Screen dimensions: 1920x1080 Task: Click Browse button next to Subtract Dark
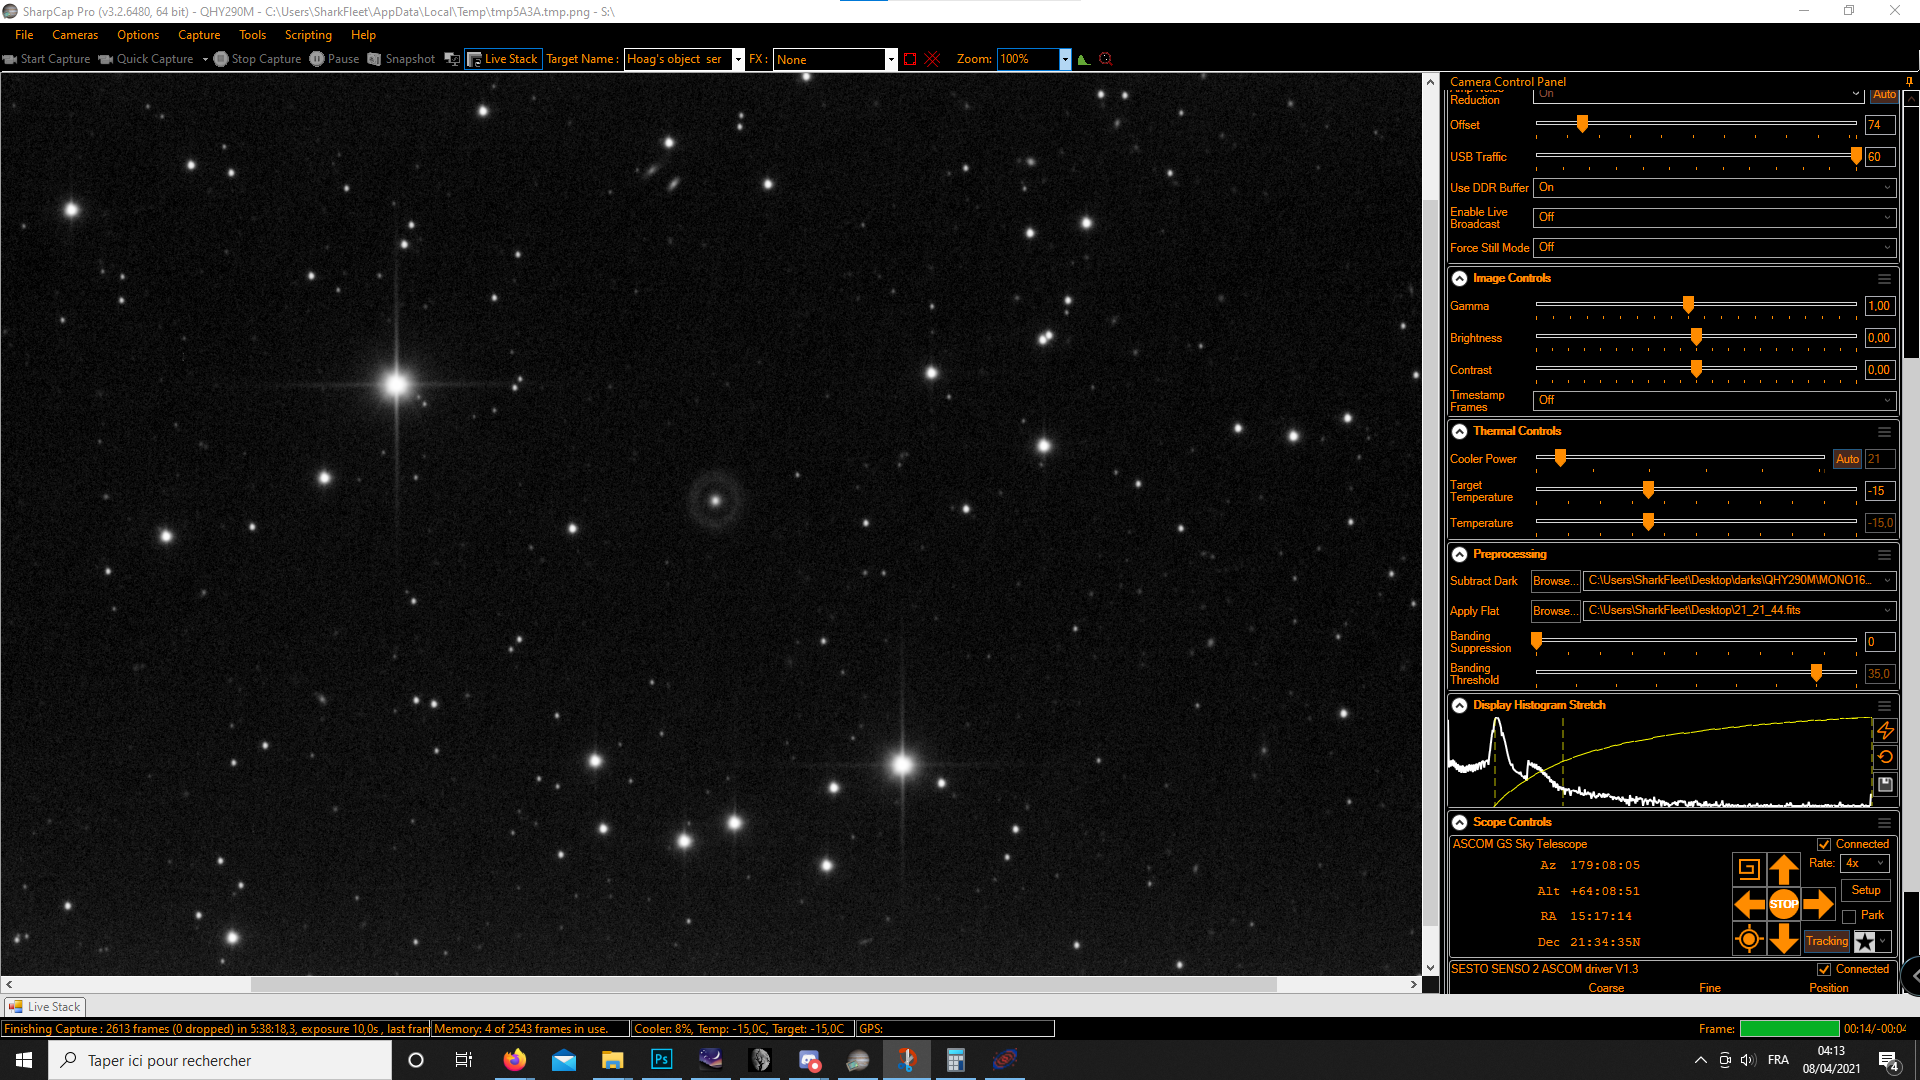coord(1553,581)
